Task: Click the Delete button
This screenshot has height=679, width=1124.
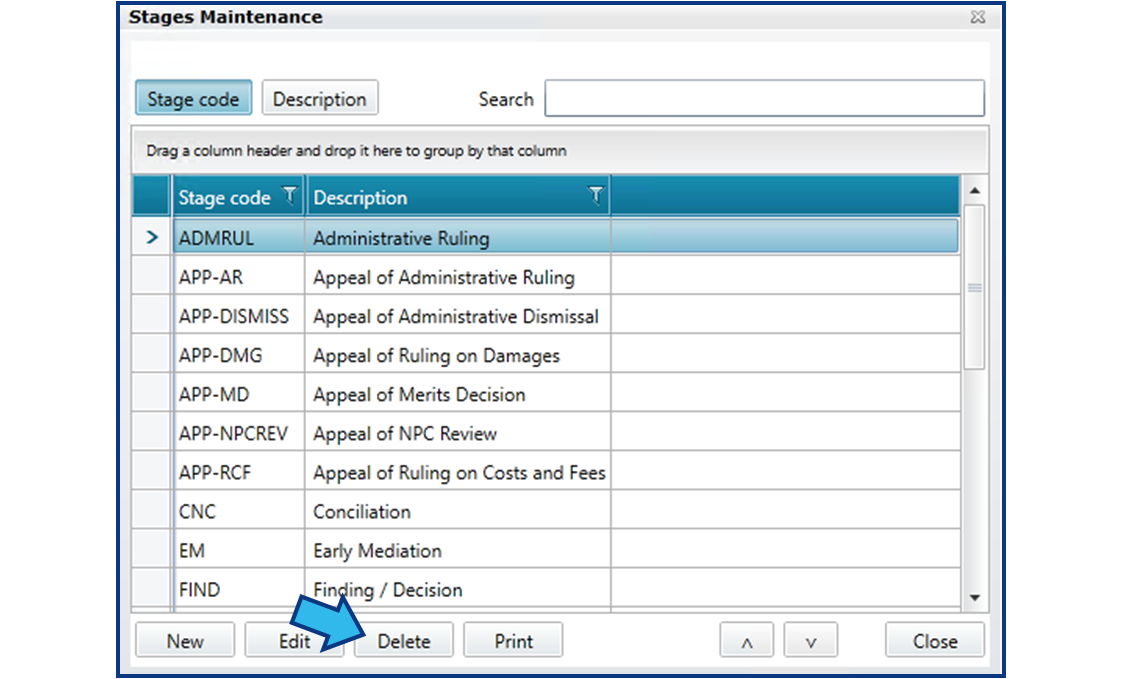Action: pos(404,641)
